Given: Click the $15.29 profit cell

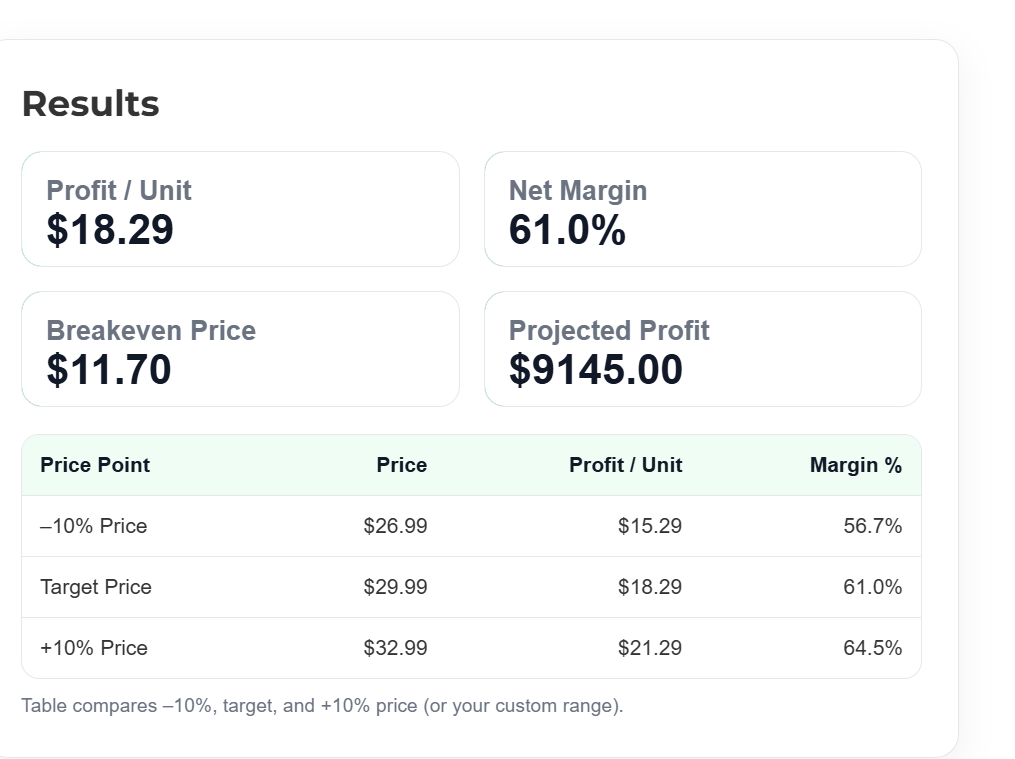Looking at the screenshot, I should (x=649, y=525).
